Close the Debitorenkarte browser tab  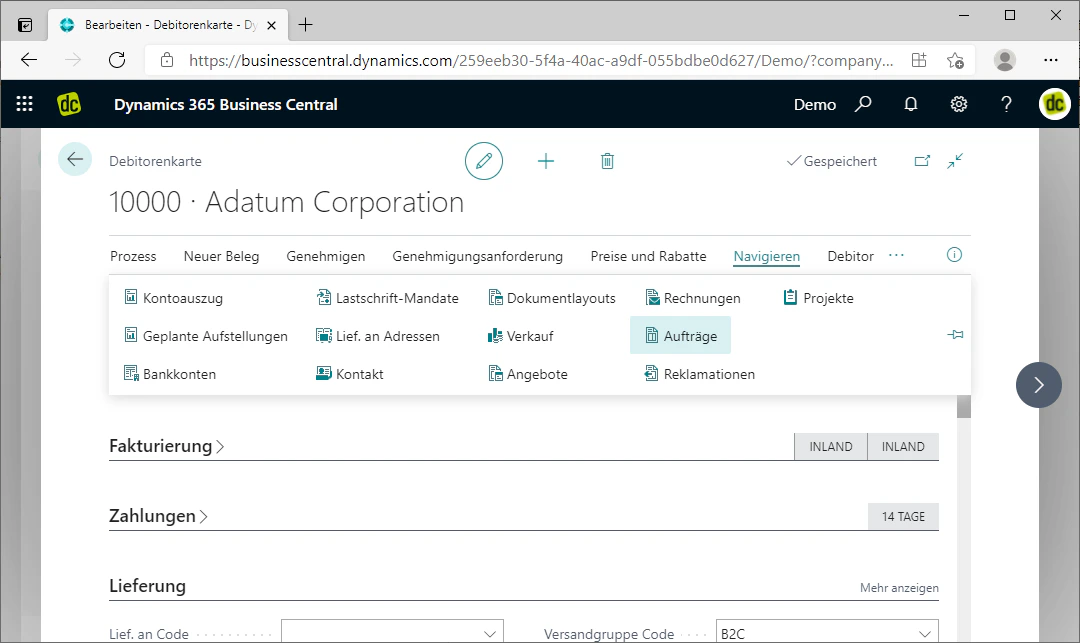point(271,25)
